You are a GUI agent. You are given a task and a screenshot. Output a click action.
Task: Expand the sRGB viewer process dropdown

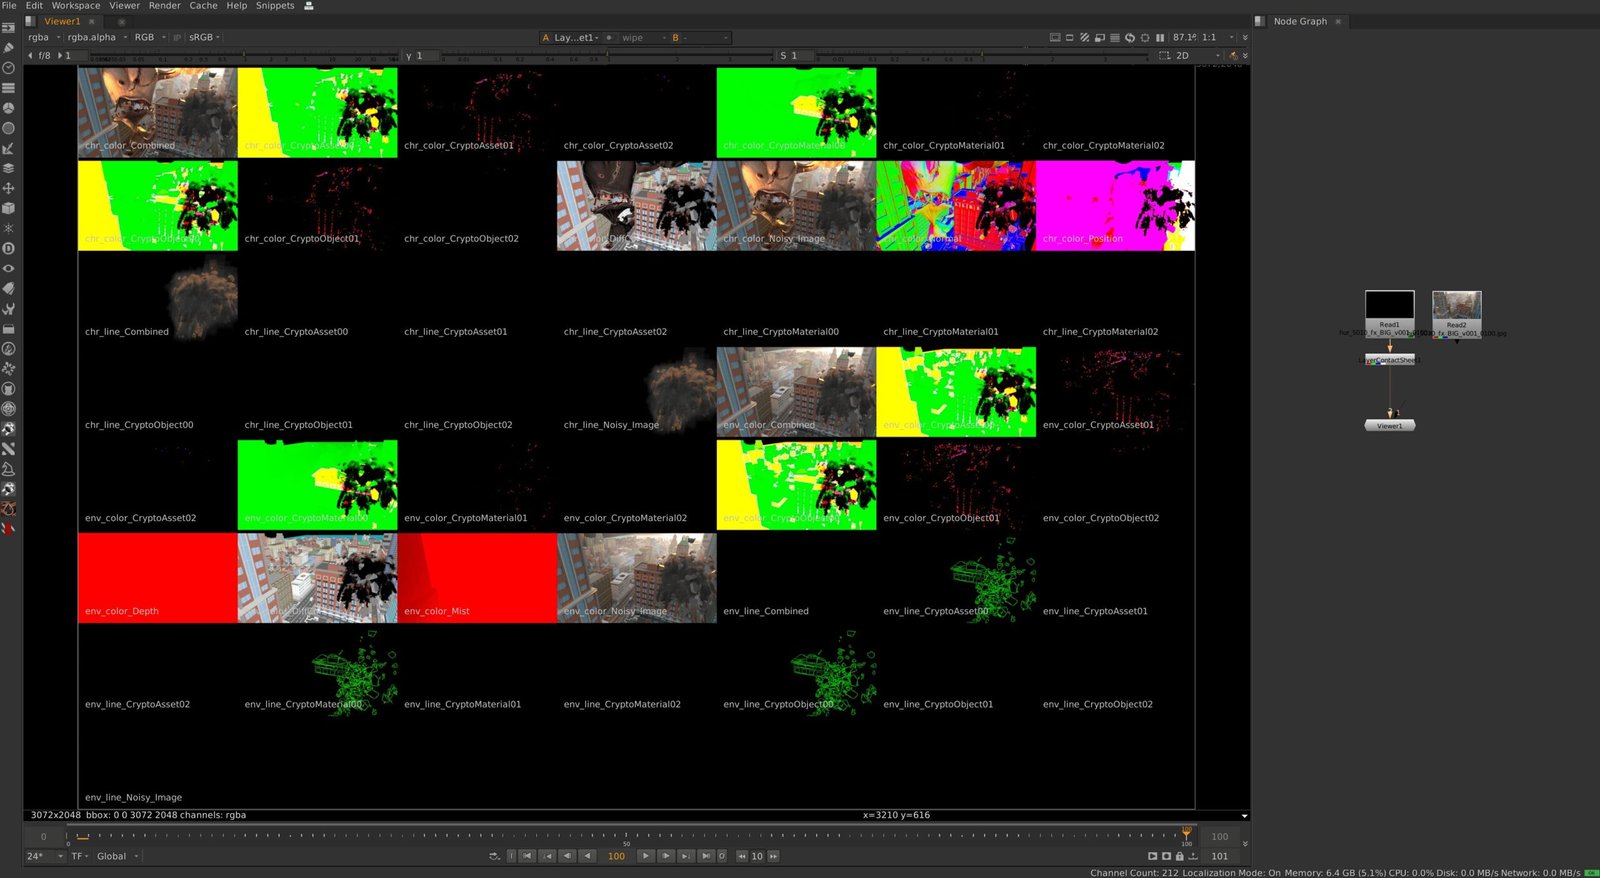click(204, 38)
